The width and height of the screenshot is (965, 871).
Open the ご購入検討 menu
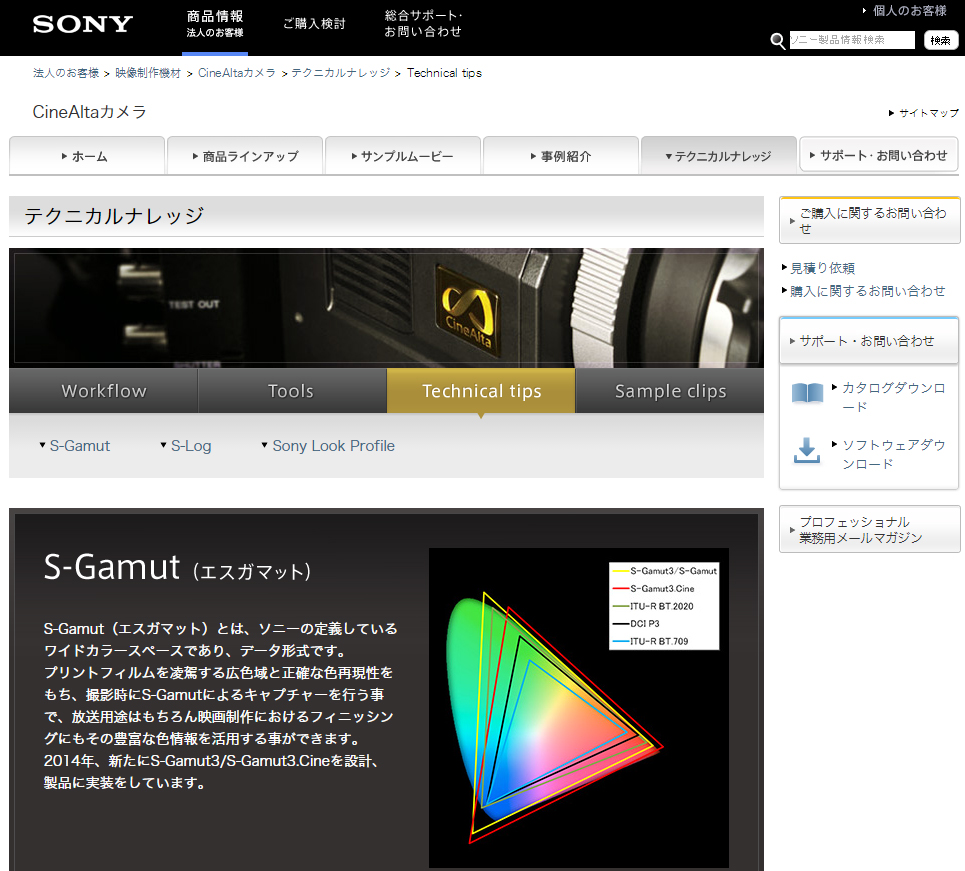coord(314,24)
